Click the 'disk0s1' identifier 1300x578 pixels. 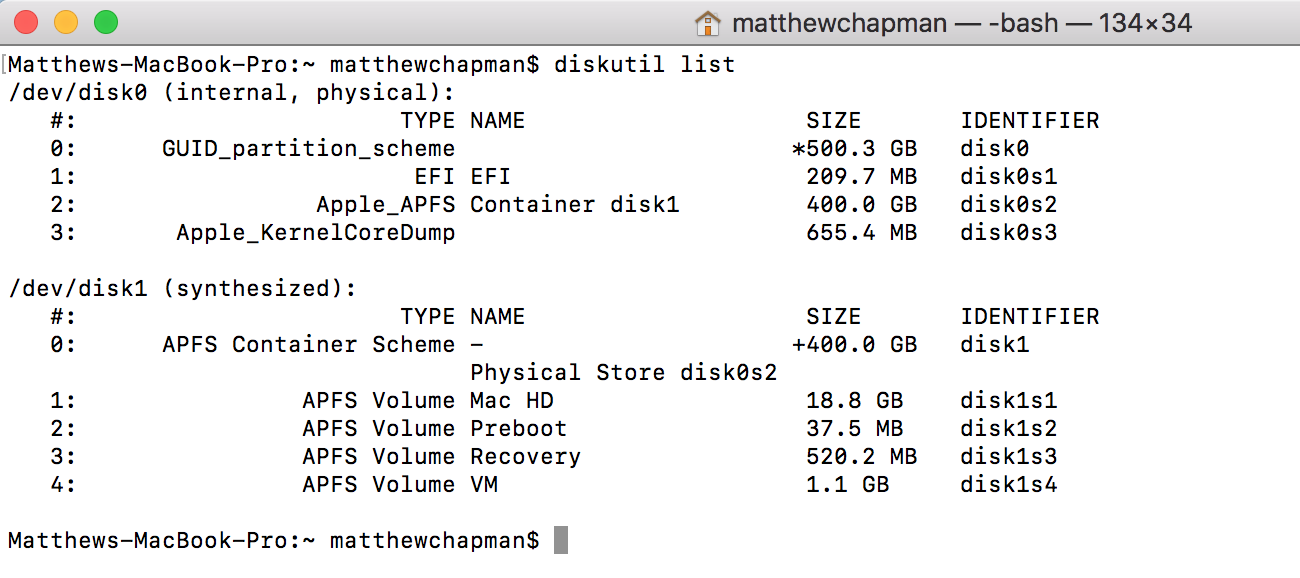coord(1009,177)
